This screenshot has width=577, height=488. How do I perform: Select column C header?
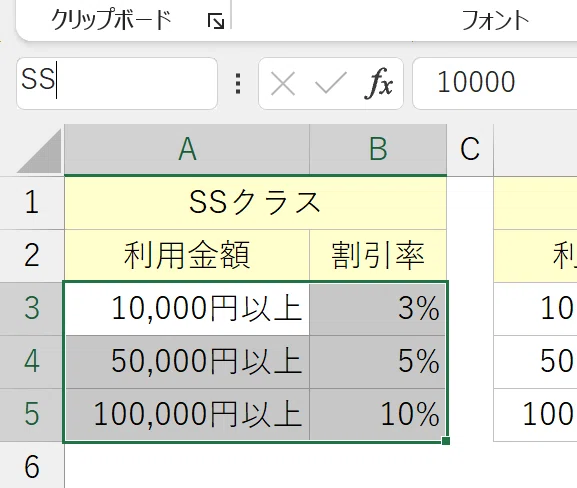click(470, 149)
